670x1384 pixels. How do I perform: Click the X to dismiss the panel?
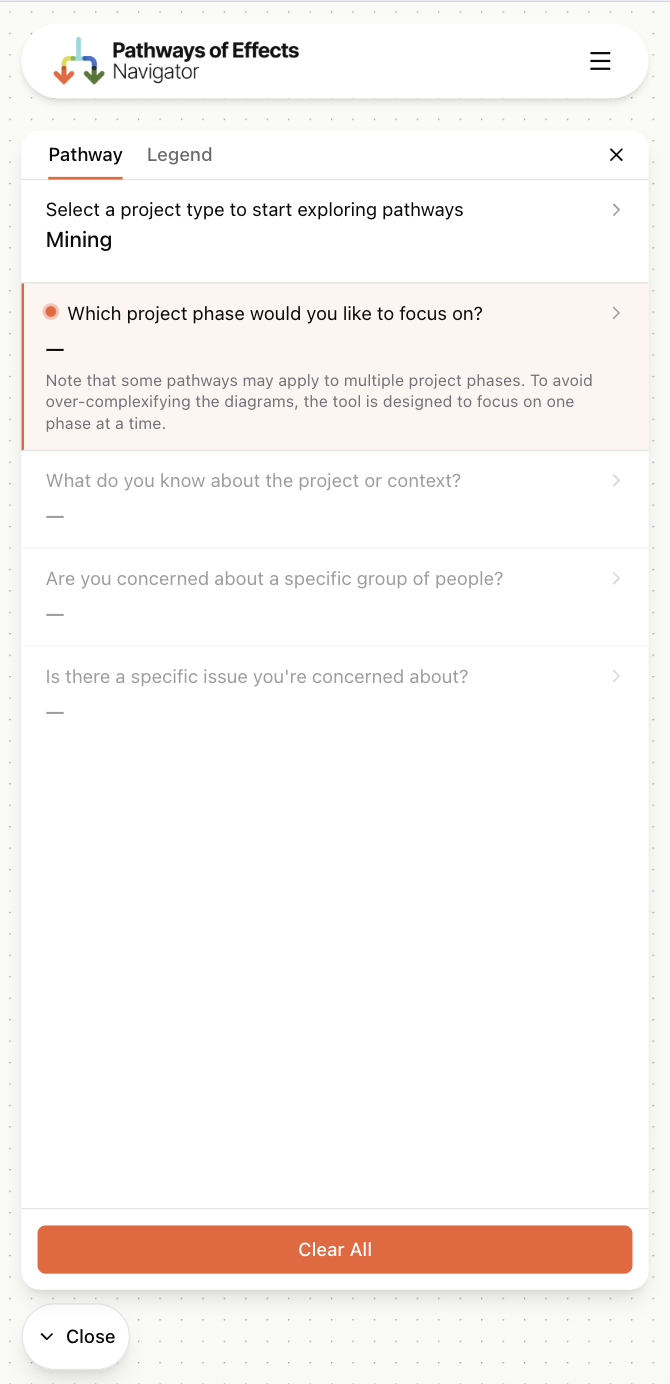616,155
